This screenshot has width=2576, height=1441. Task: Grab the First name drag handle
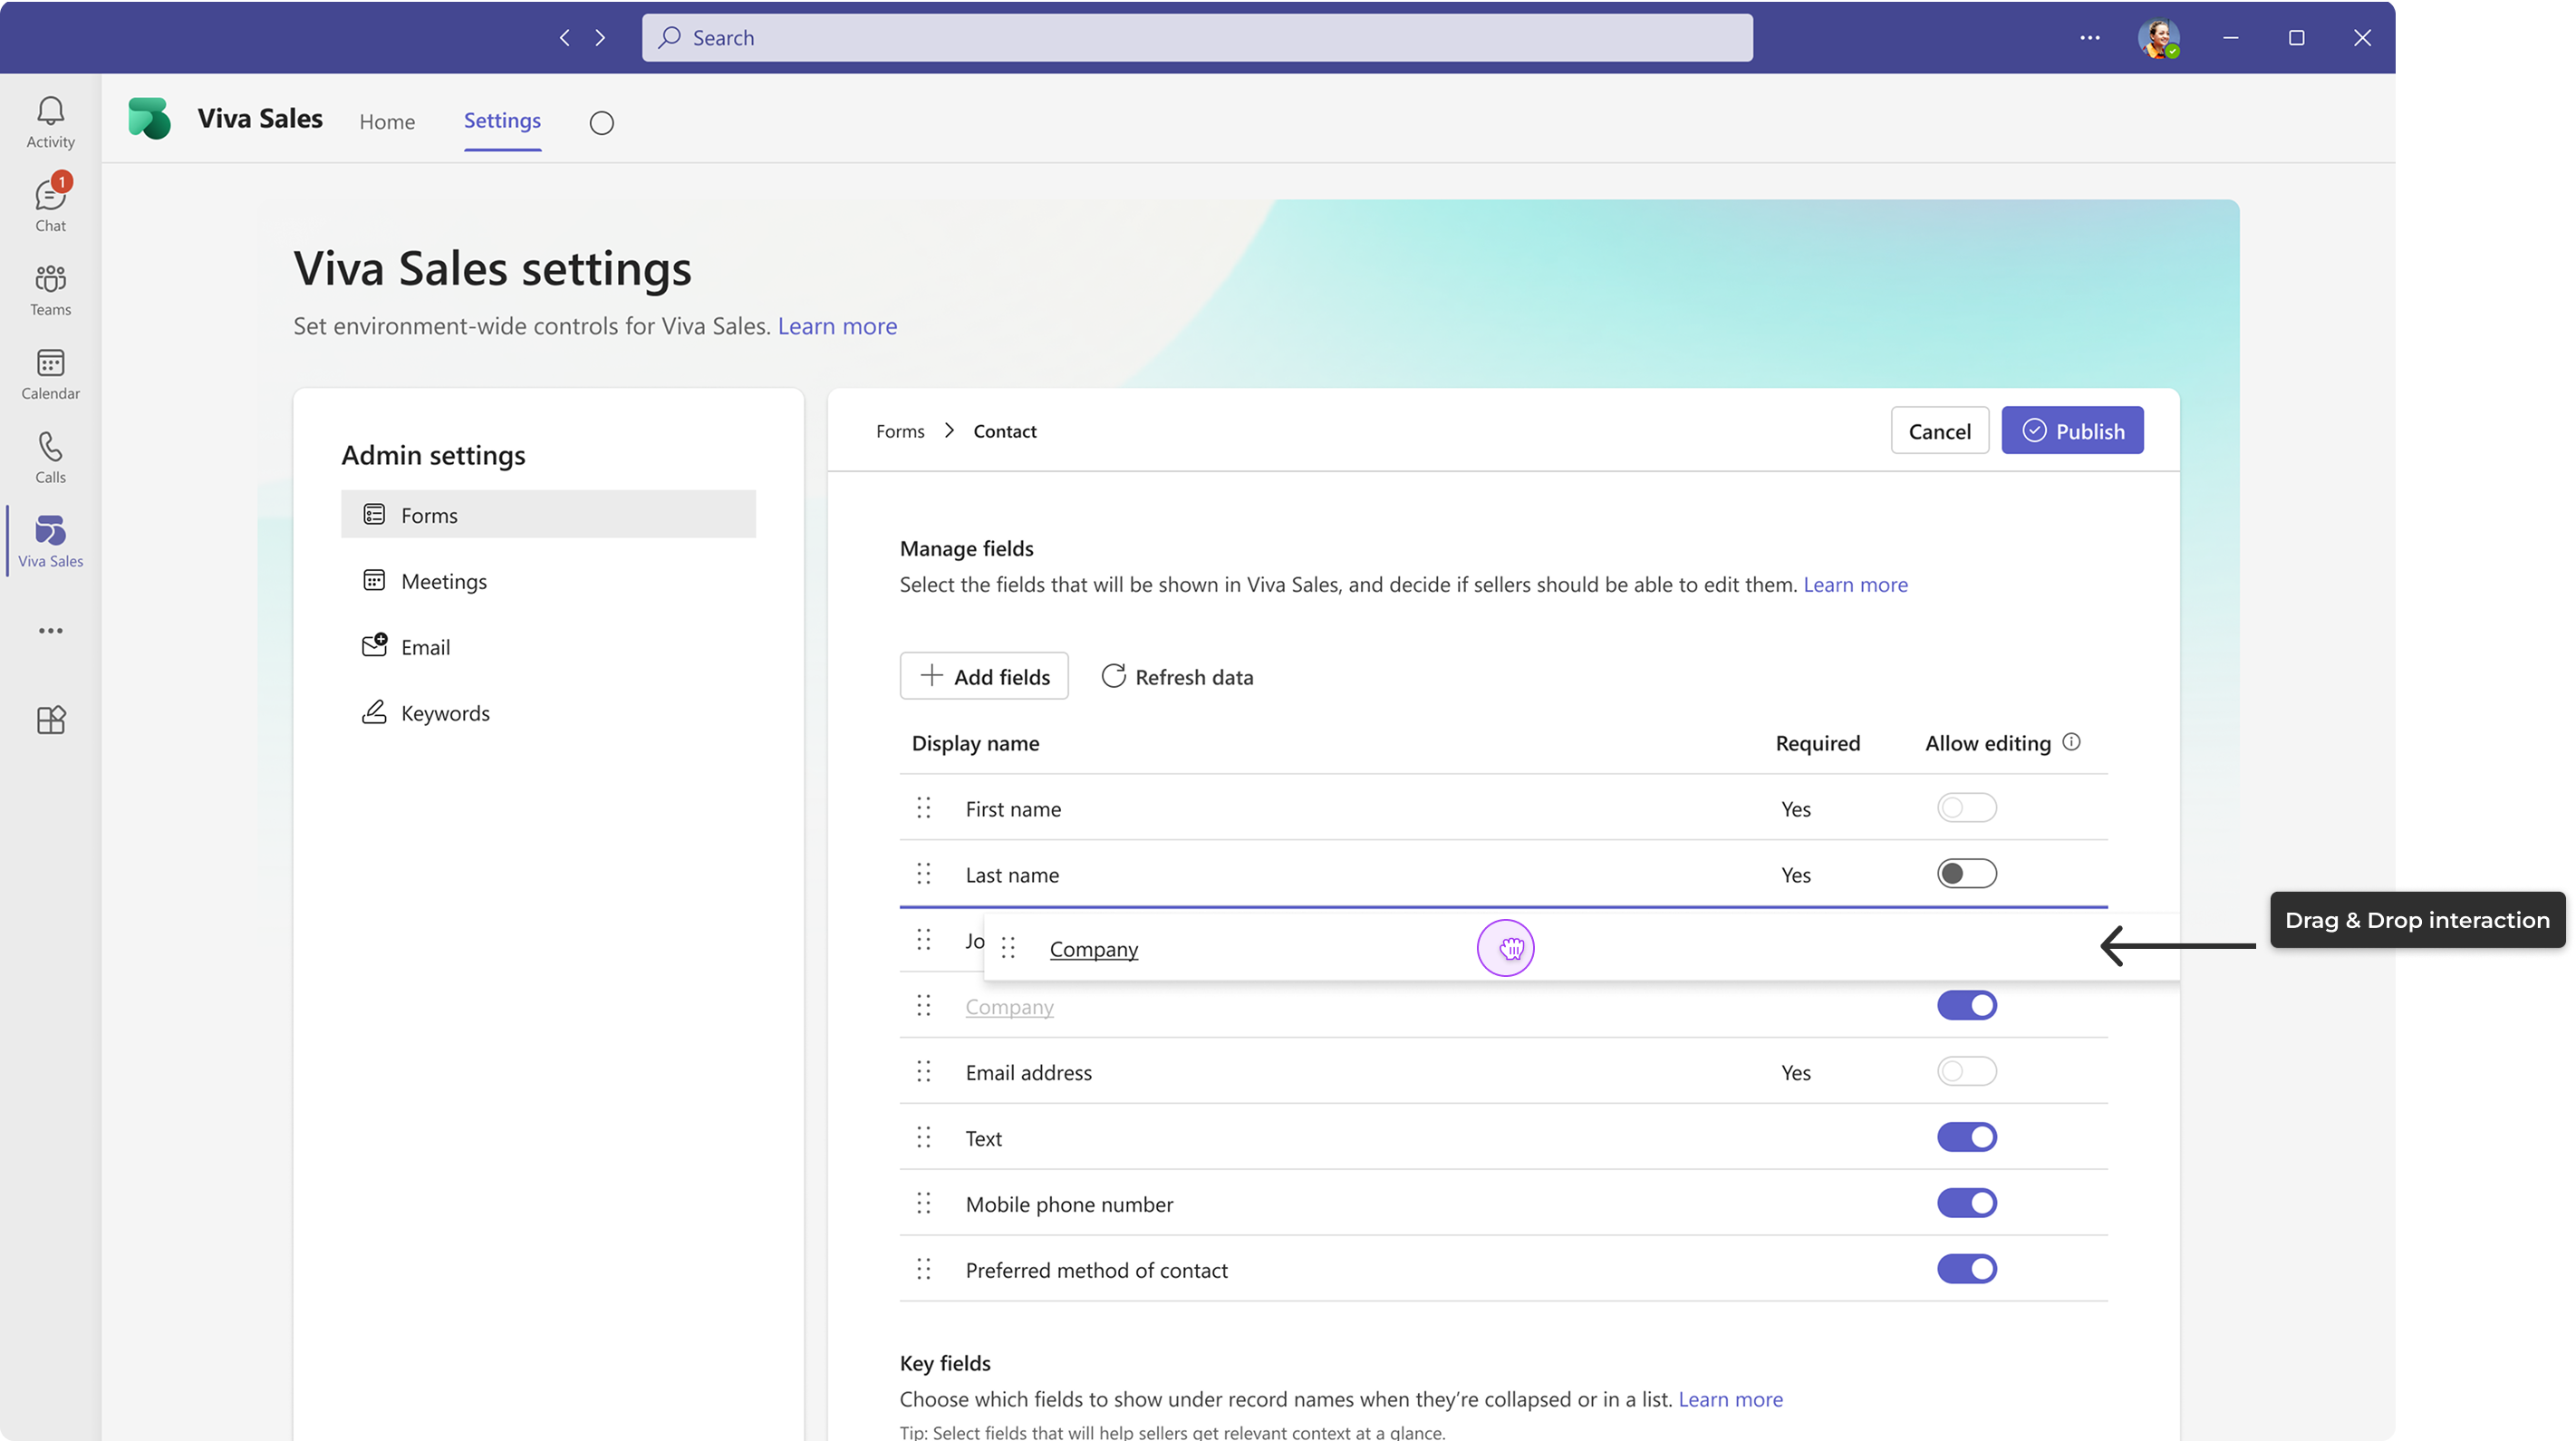pos(924,808)
